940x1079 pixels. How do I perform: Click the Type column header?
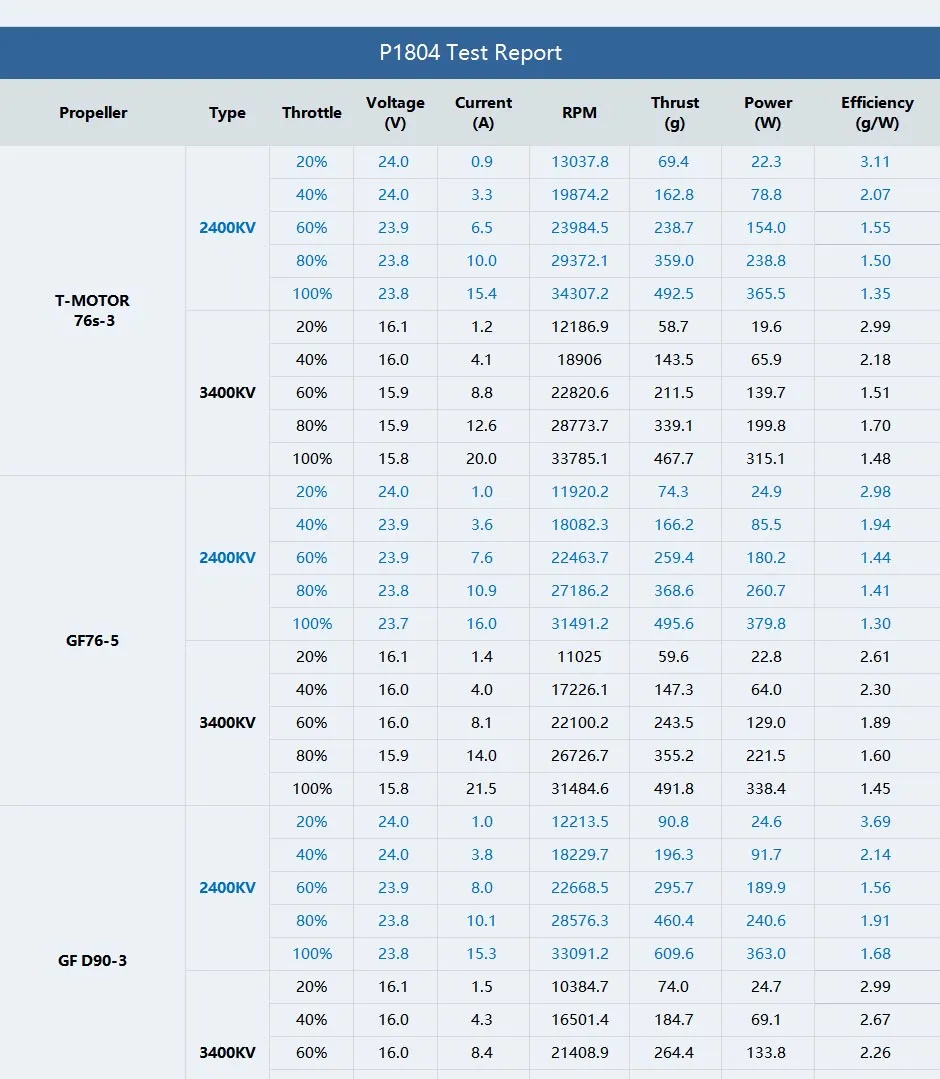(x=227, y=113)
